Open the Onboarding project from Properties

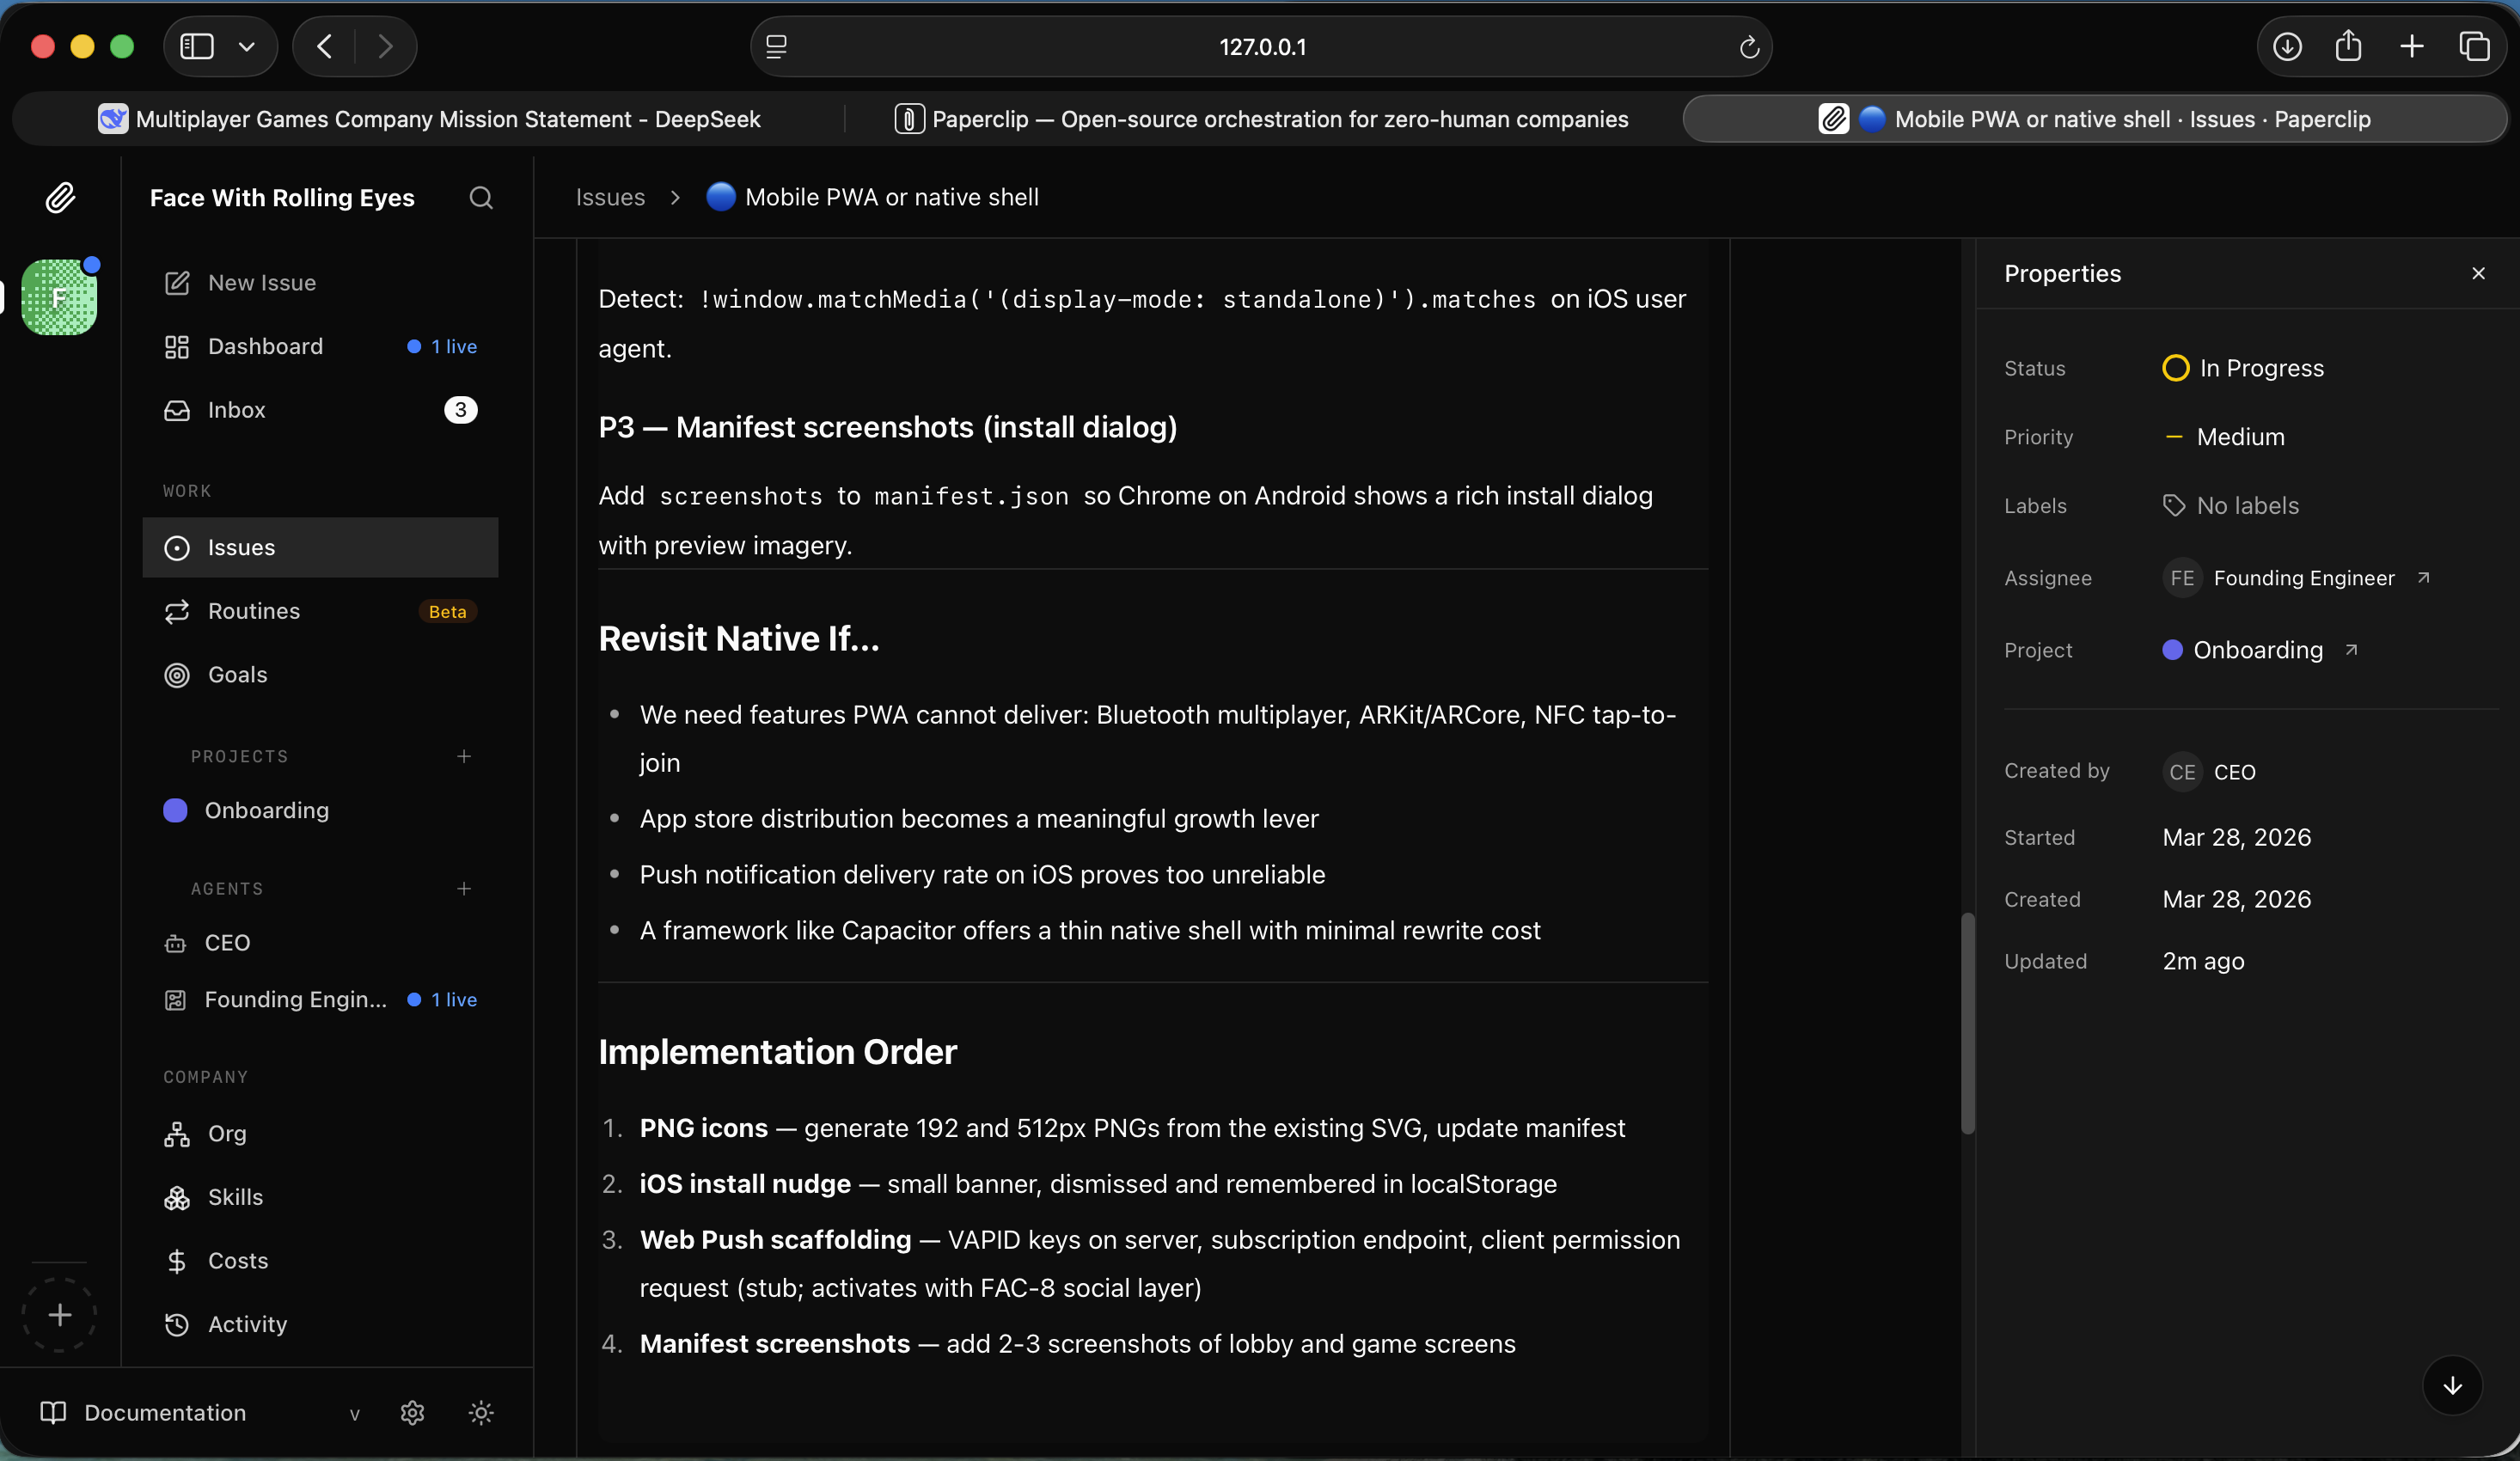2259,649
